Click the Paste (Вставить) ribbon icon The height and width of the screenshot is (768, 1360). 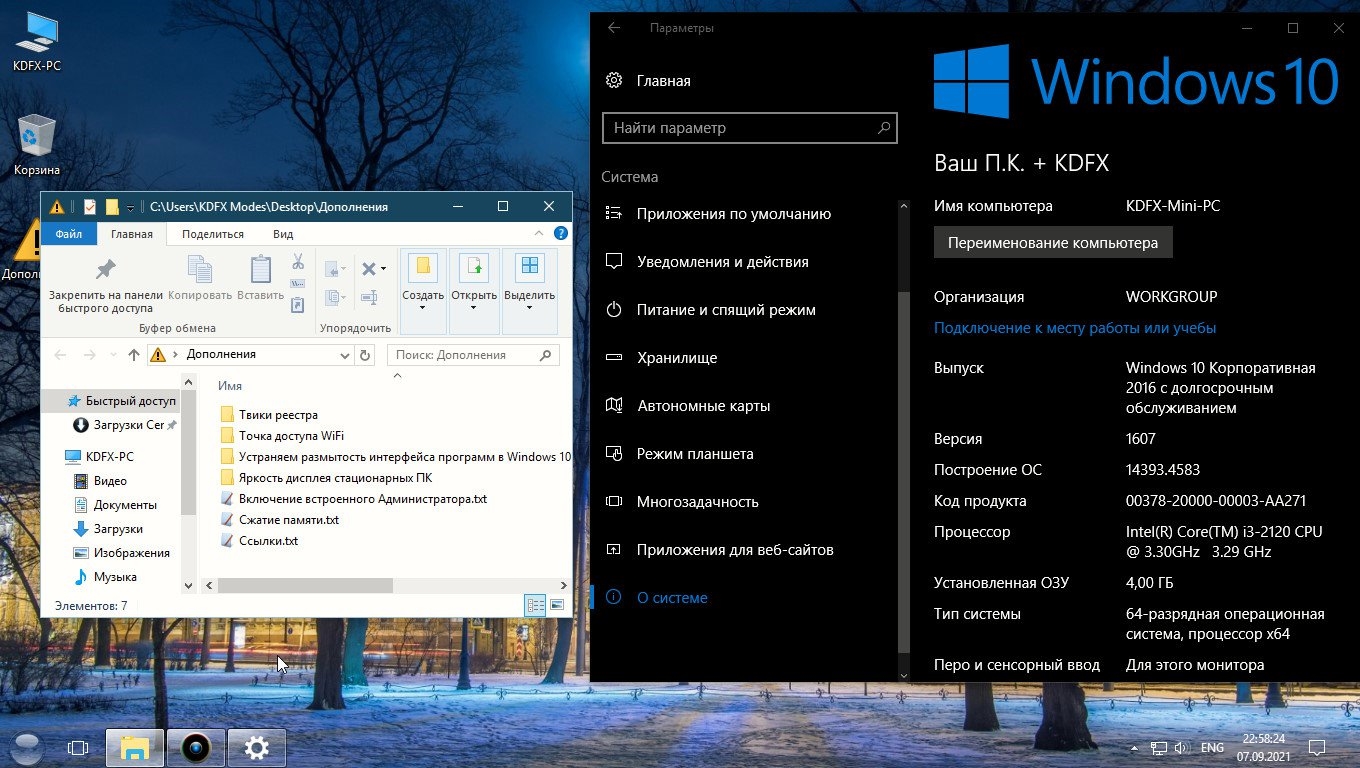tap(261, 270)
